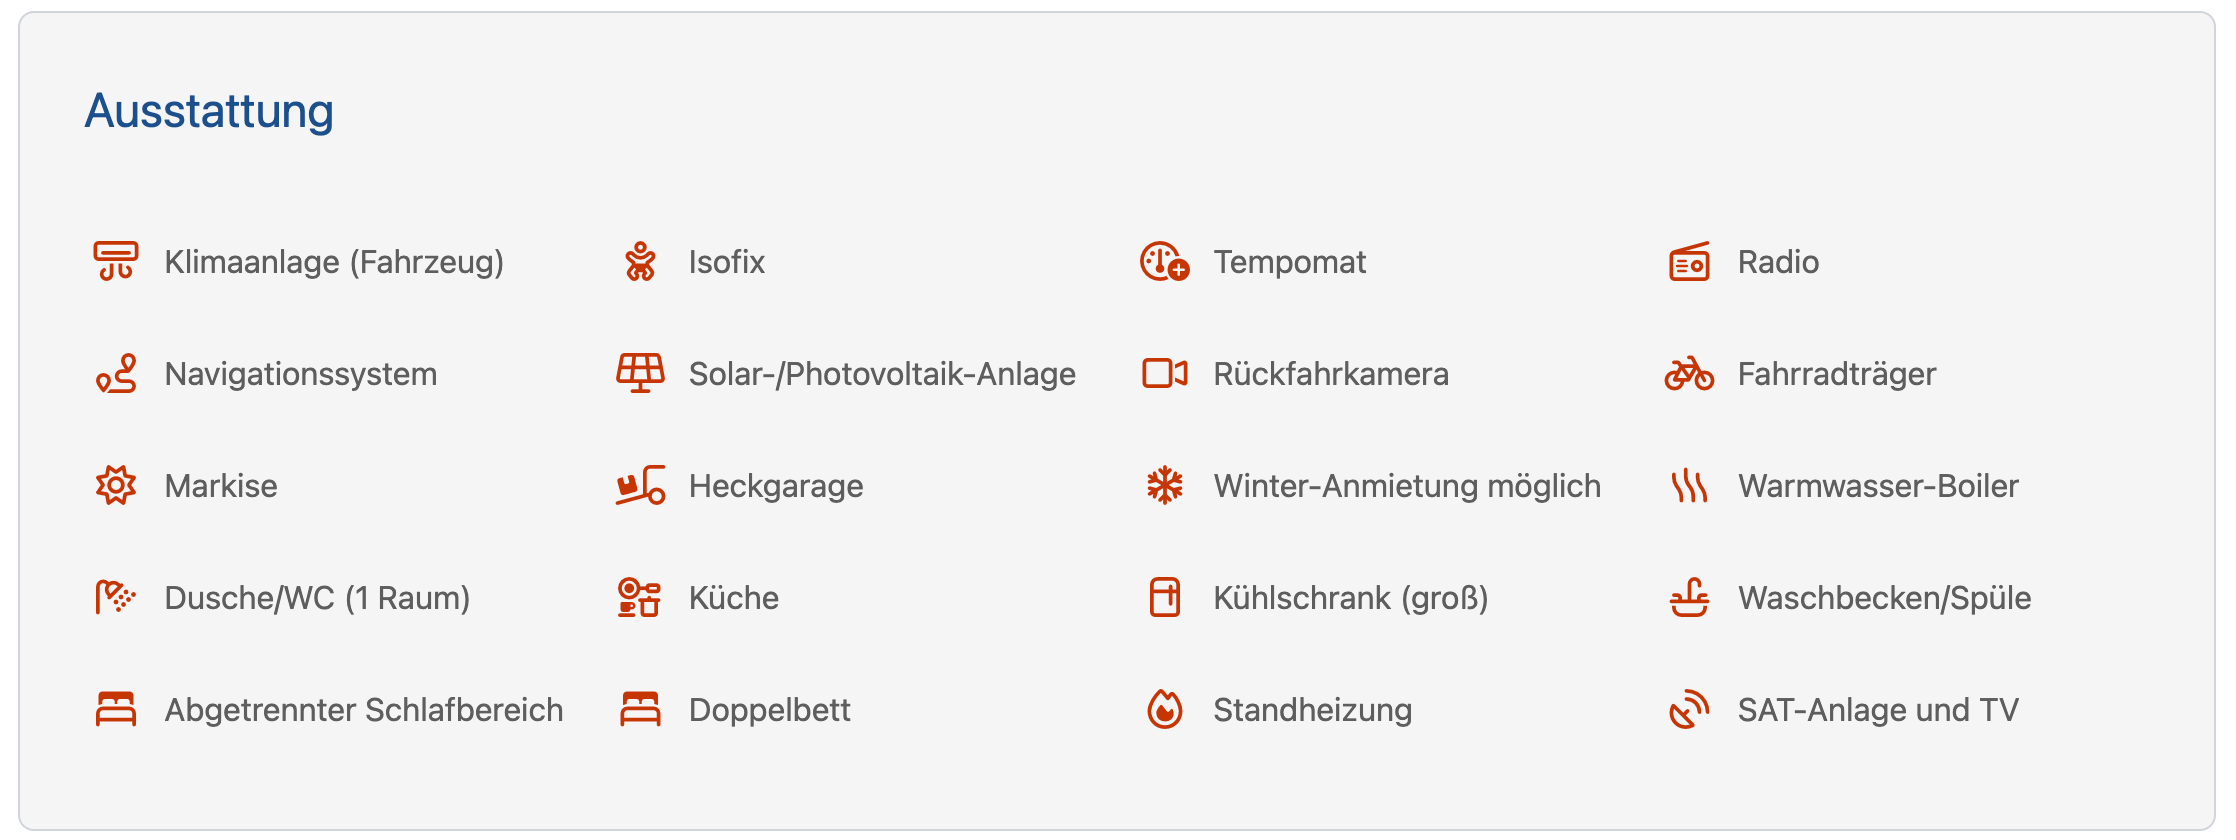Screen dimensions: 2236x840
Task: Click the Doppelbett label
Action: pos(769,710)
